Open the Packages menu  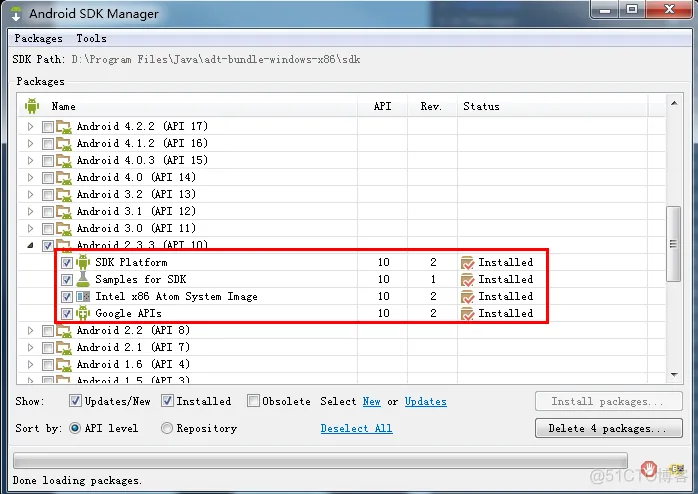(38, 38)
